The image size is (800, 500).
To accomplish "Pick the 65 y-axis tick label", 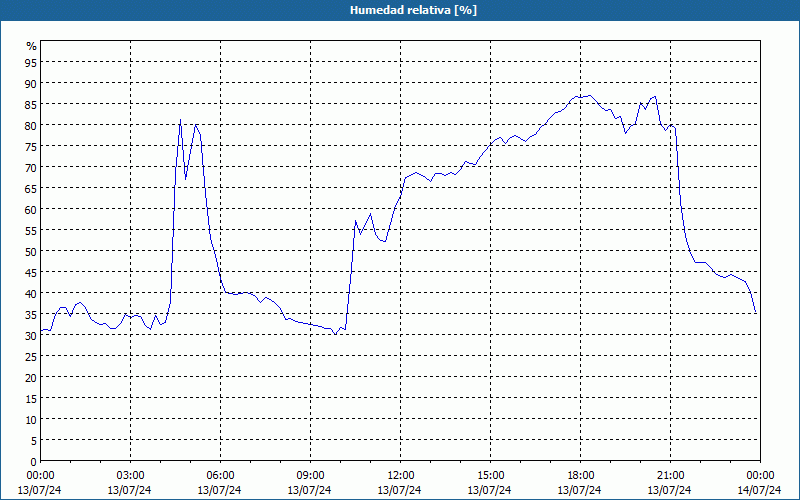I will (31, 188).
